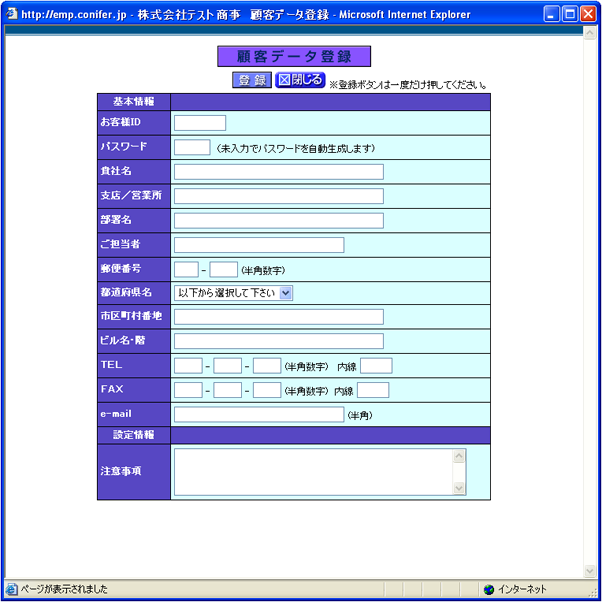Screen dimensions: 602x602
Task: Focus the second TEL number box
Action: (228, 366)
